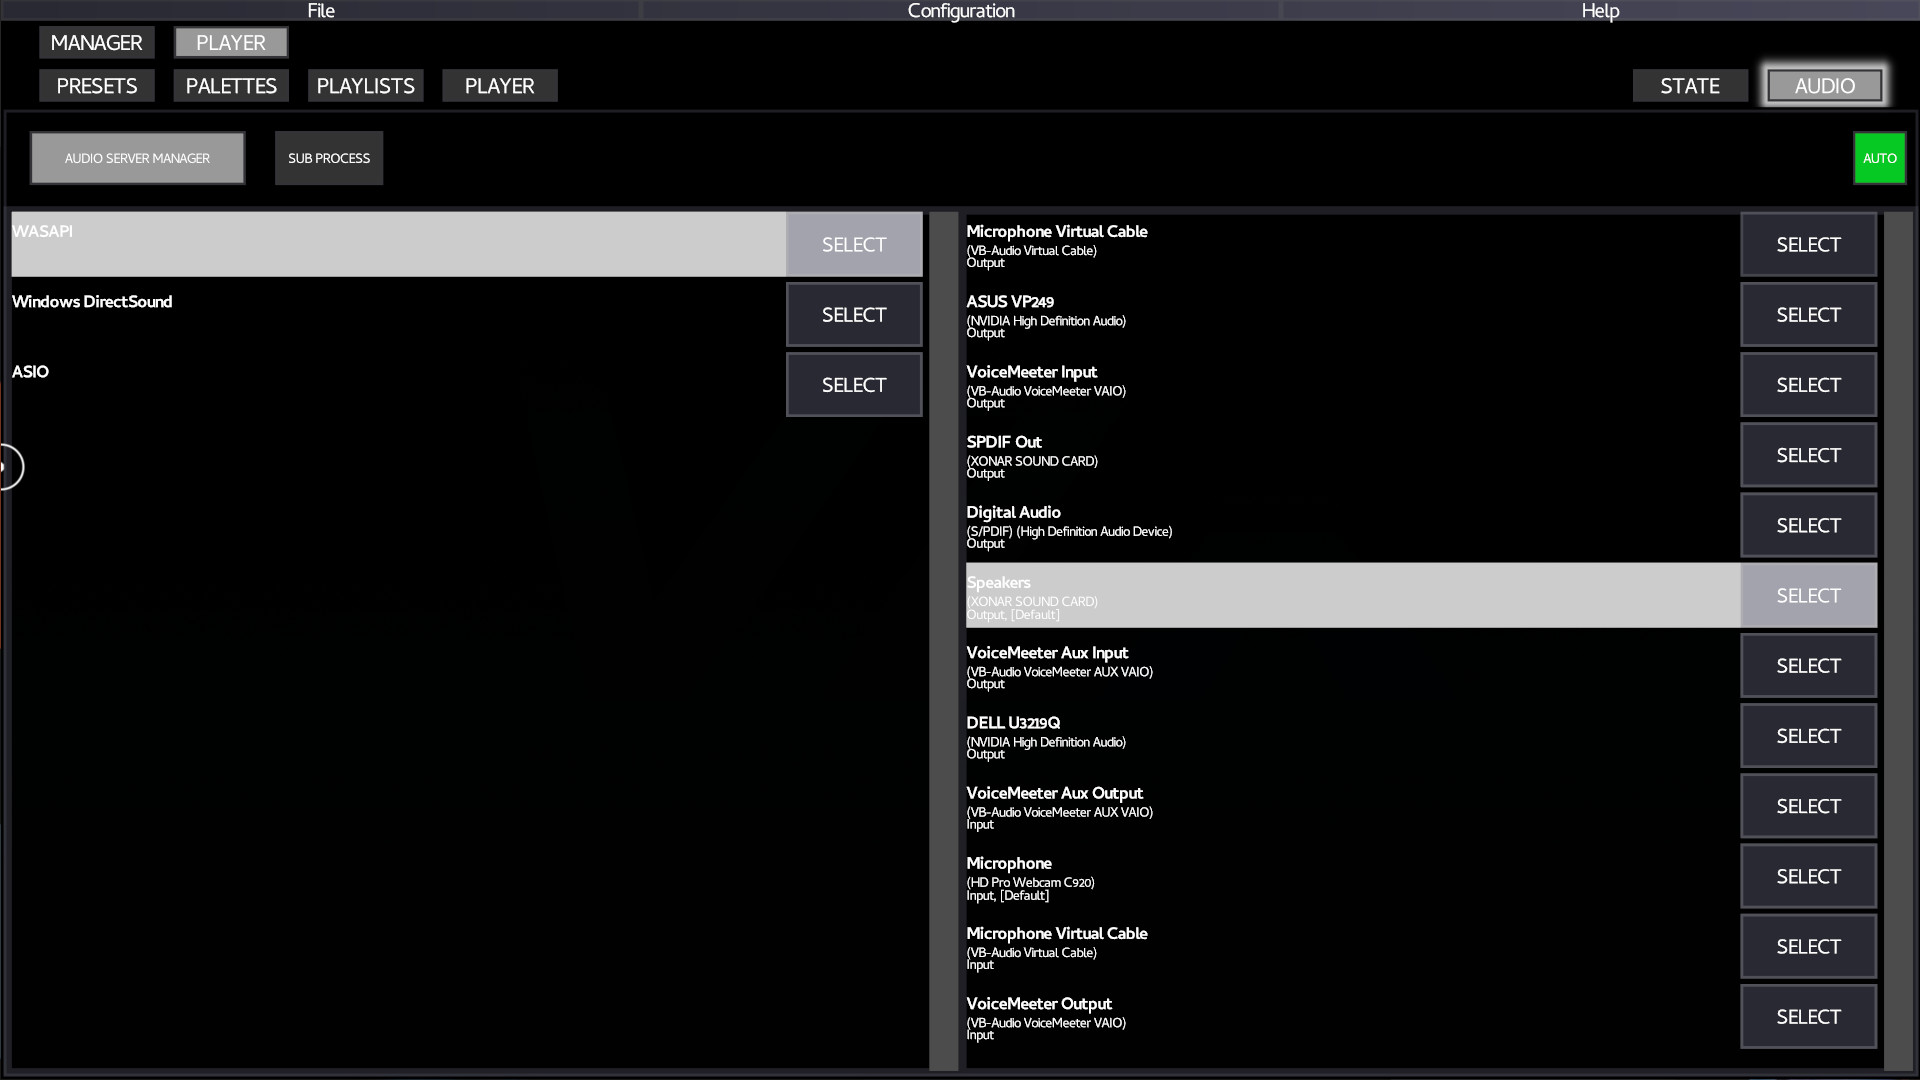Select the SPDIF Out device

(x=1808, y=454)
